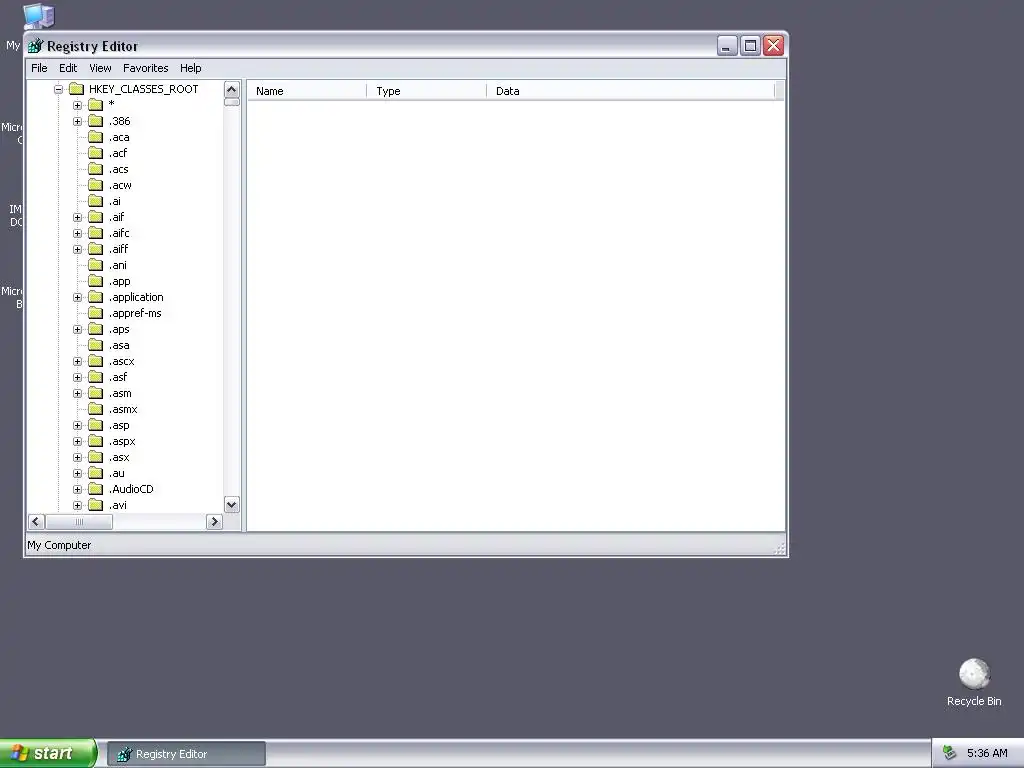
Task: Expand the .aspx key node
Action: pyautogui.click(x=77, y=441)
